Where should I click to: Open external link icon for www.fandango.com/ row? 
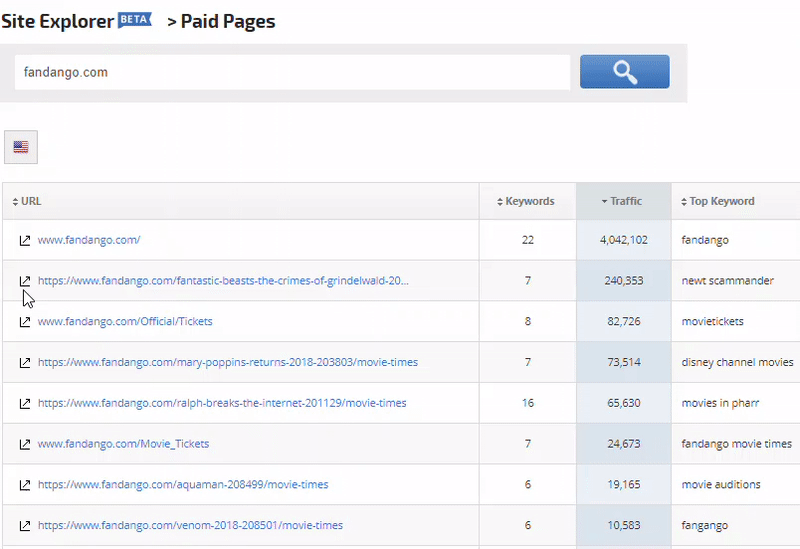click(x=25, y=240)
